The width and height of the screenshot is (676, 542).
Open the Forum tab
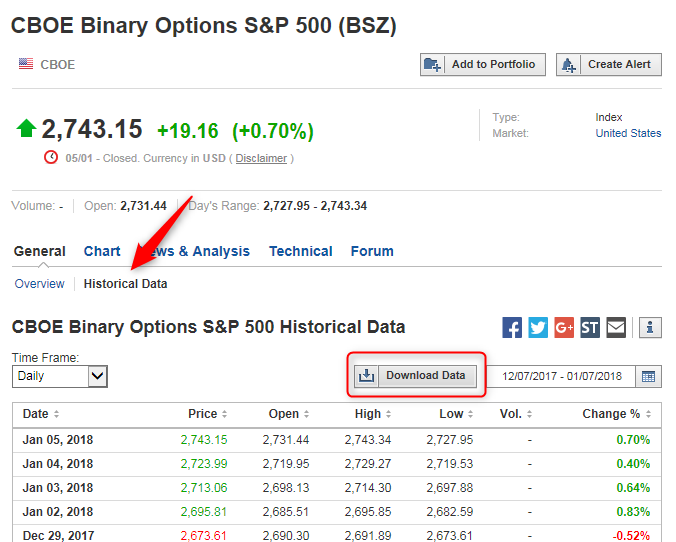pyautogui.click(x=372, y=251)
